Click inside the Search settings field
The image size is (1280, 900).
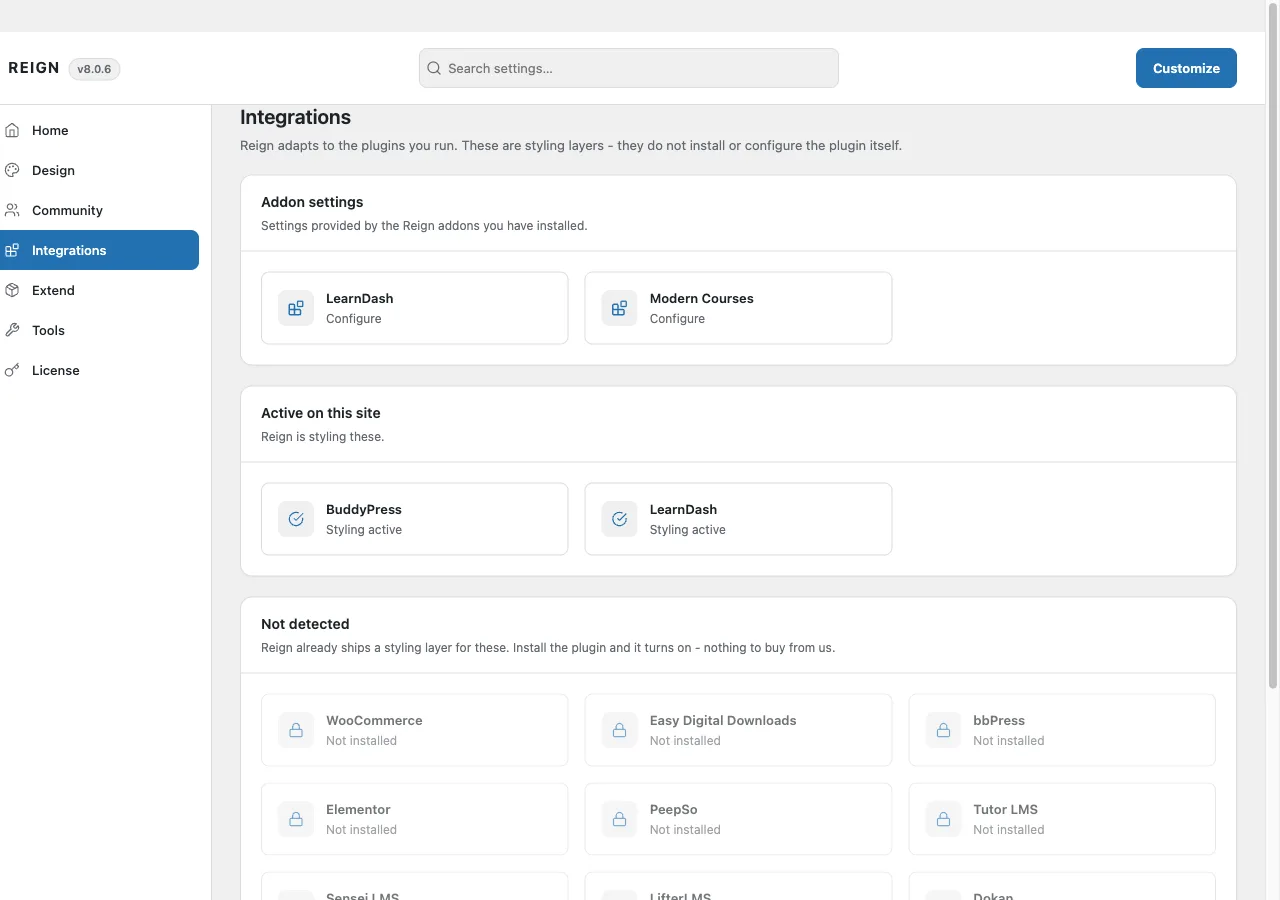629,68
